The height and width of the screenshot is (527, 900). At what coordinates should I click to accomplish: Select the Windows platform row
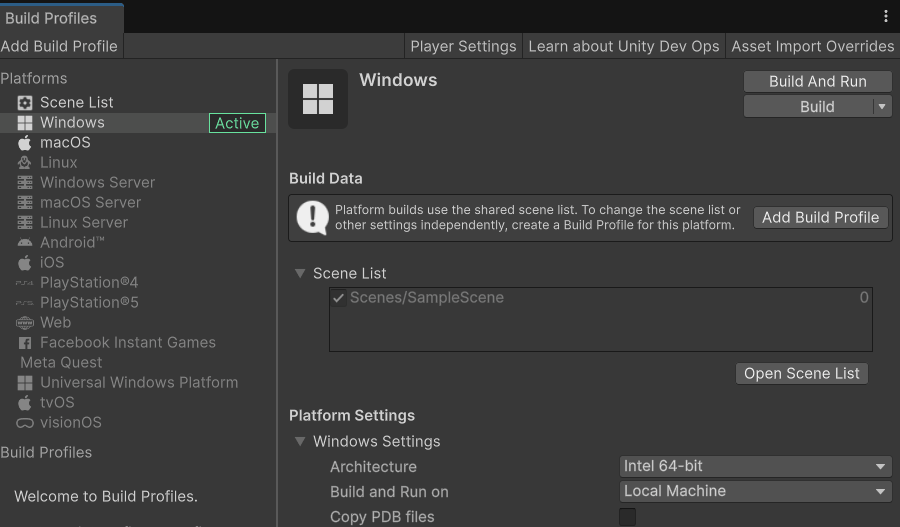138,123
